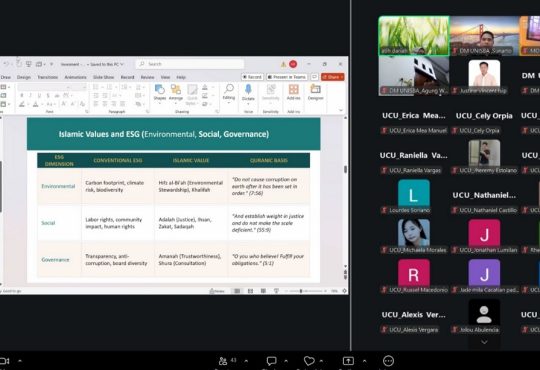Open the Zoom chat icon
540x370 pixels.
(x=271, y=361)
